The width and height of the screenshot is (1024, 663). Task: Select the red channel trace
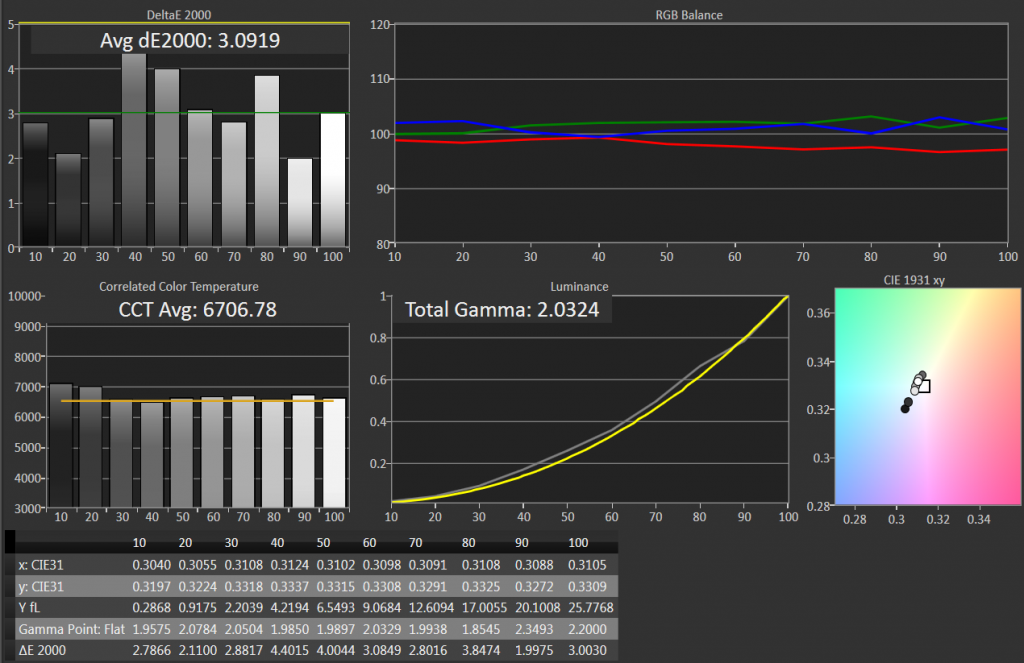click(700, 143)
